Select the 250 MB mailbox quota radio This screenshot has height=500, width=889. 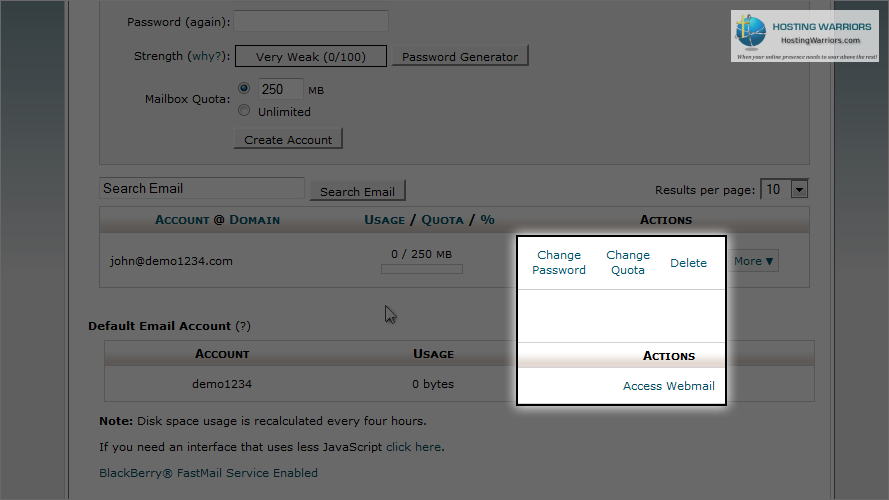tap(244, 88)
